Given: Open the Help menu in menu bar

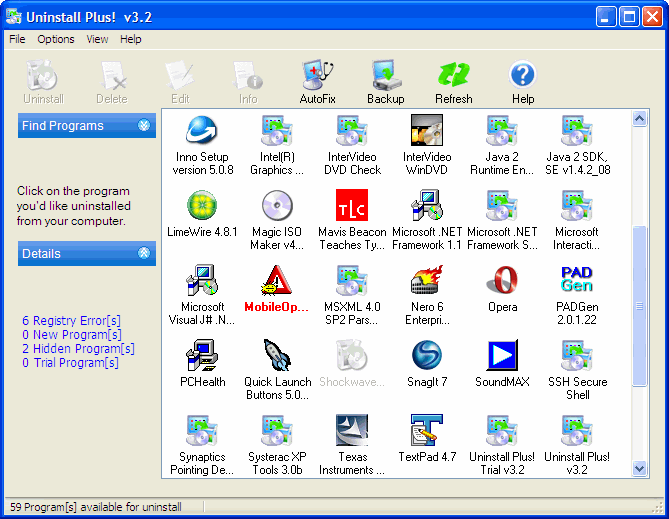Looking at the screenshot, I should coord(130,39).
